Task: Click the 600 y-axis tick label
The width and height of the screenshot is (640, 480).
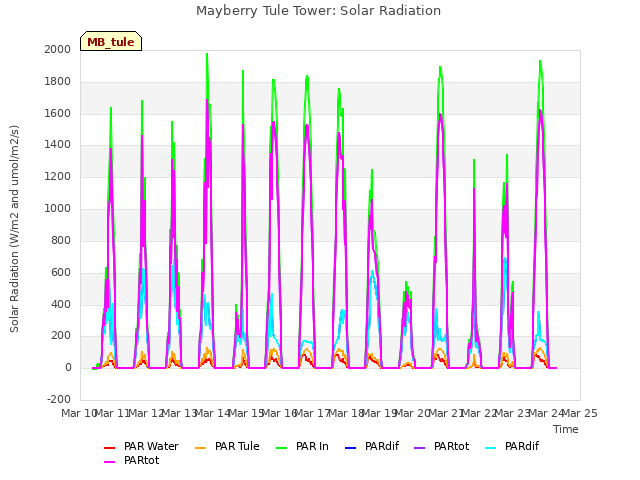Action: tap(61, 273)
